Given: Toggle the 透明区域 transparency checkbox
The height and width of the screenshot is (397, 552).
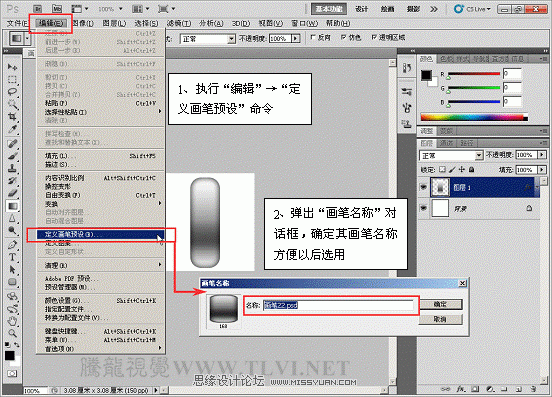Looking at the screenshot, I should coord(374,37).
